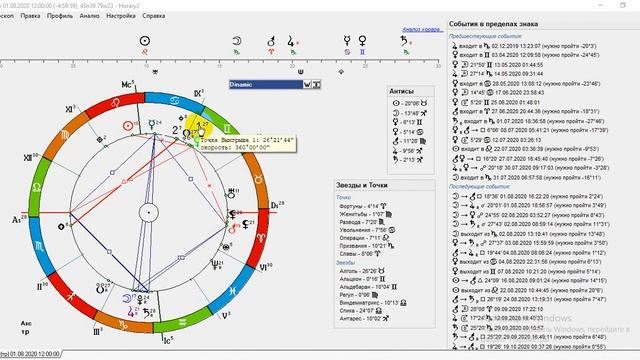Screen dimensions: 640x360
Task: Click the Saturn glyph above the degree ruler
Action: pos(404,41)
